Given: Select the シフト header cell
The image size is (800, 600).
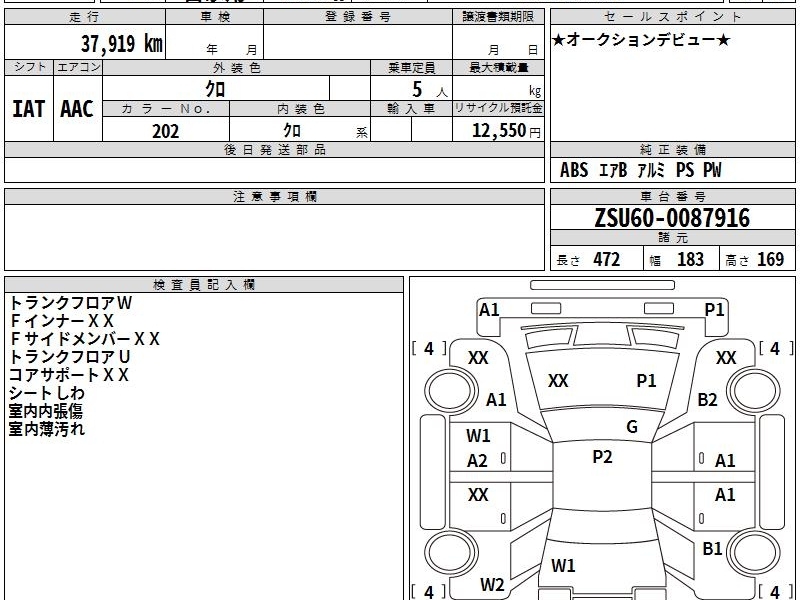Looking at the screenshot, I should (29, 67).
